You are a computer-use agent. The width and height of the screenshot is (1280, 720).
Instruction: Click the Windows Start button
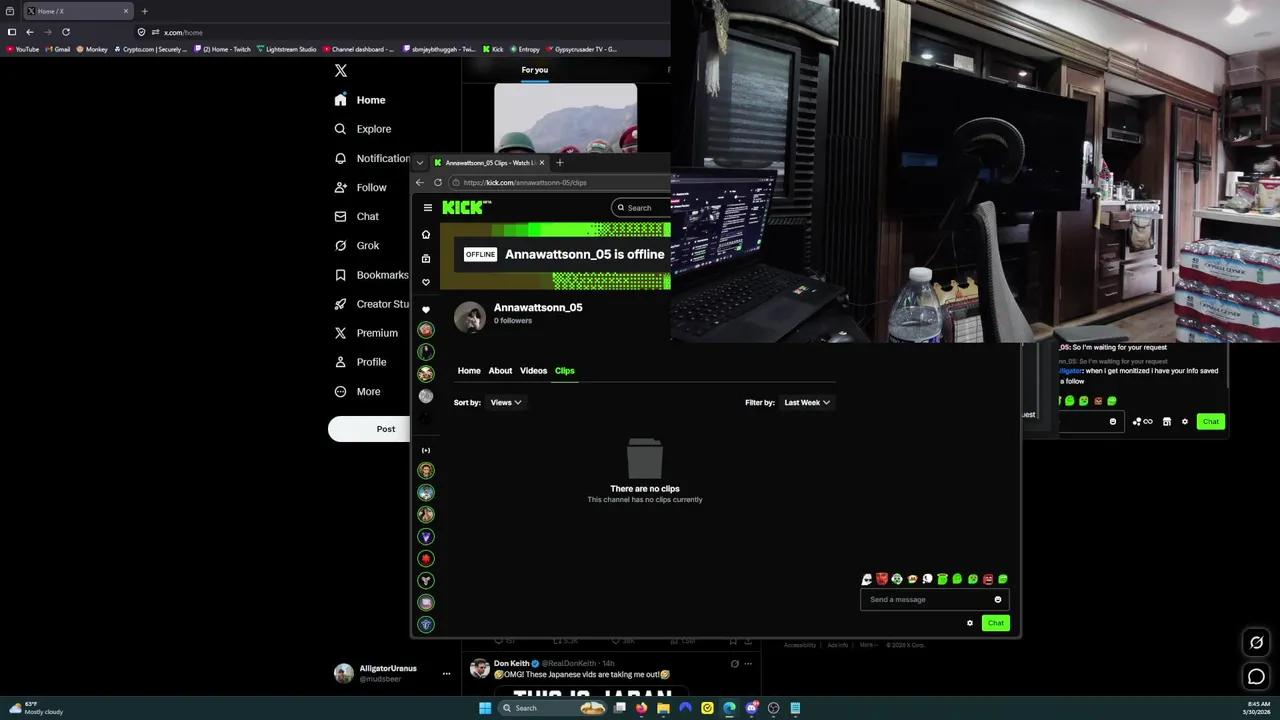(485, 708)
